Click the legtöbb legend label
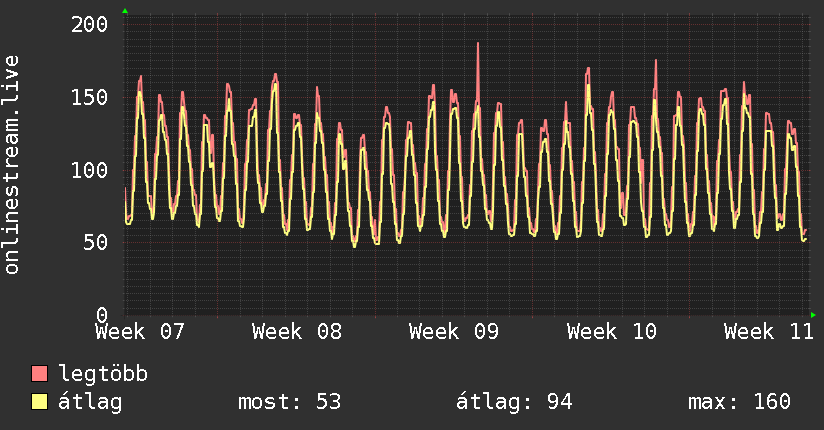The height and width of the screenshot is (430, 824). 104,374
